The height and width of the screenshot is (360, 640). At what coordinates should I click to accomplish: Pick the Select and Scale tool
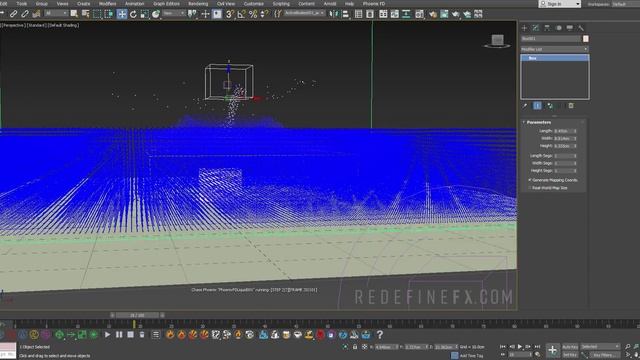click(x=144, y=14)
